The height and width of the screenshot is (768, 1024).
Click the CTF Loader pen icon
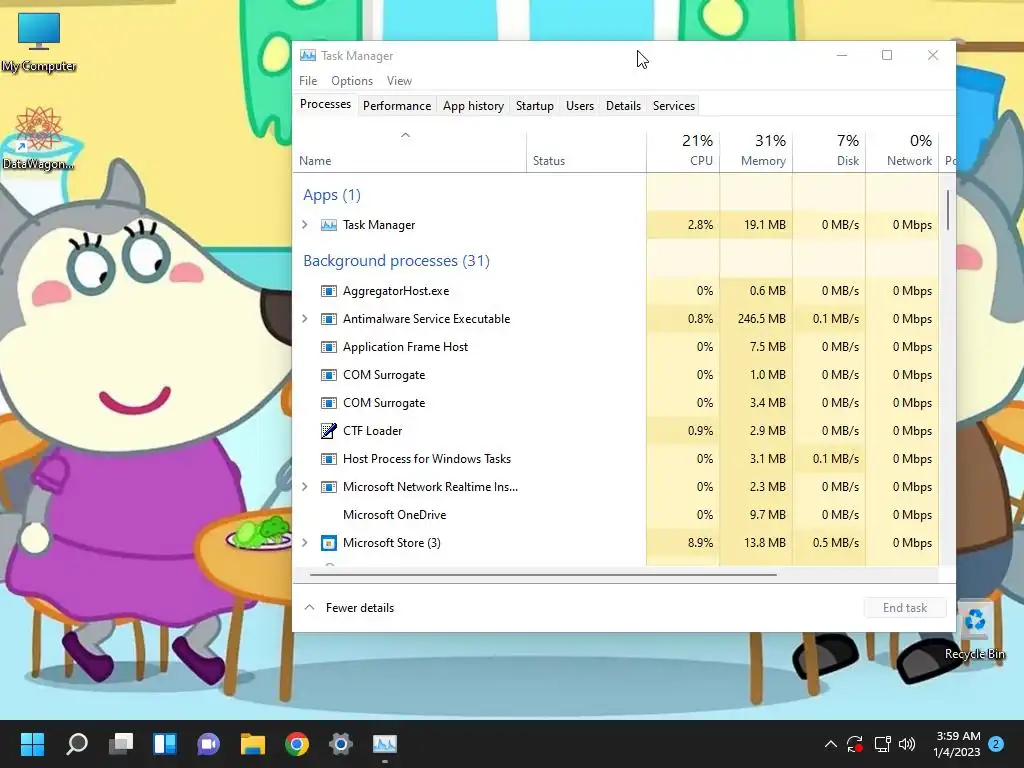pyautogui.click(x=328, y=430)
